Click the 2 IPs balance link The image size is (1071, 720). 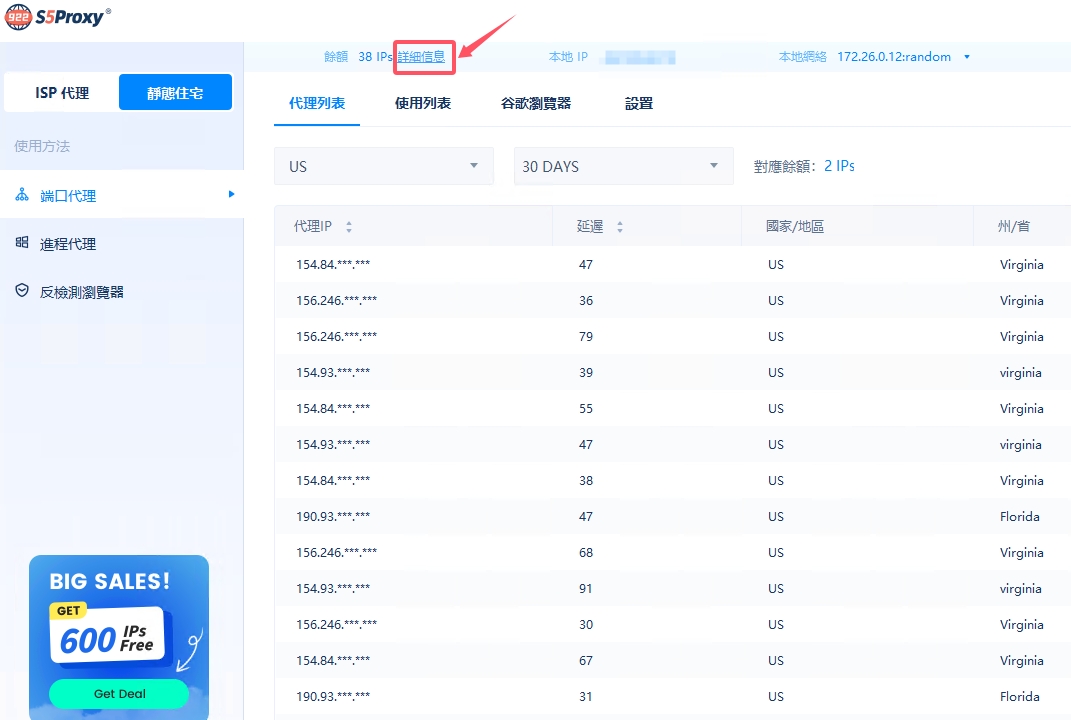pyautogui.click(x=839, y=166)
